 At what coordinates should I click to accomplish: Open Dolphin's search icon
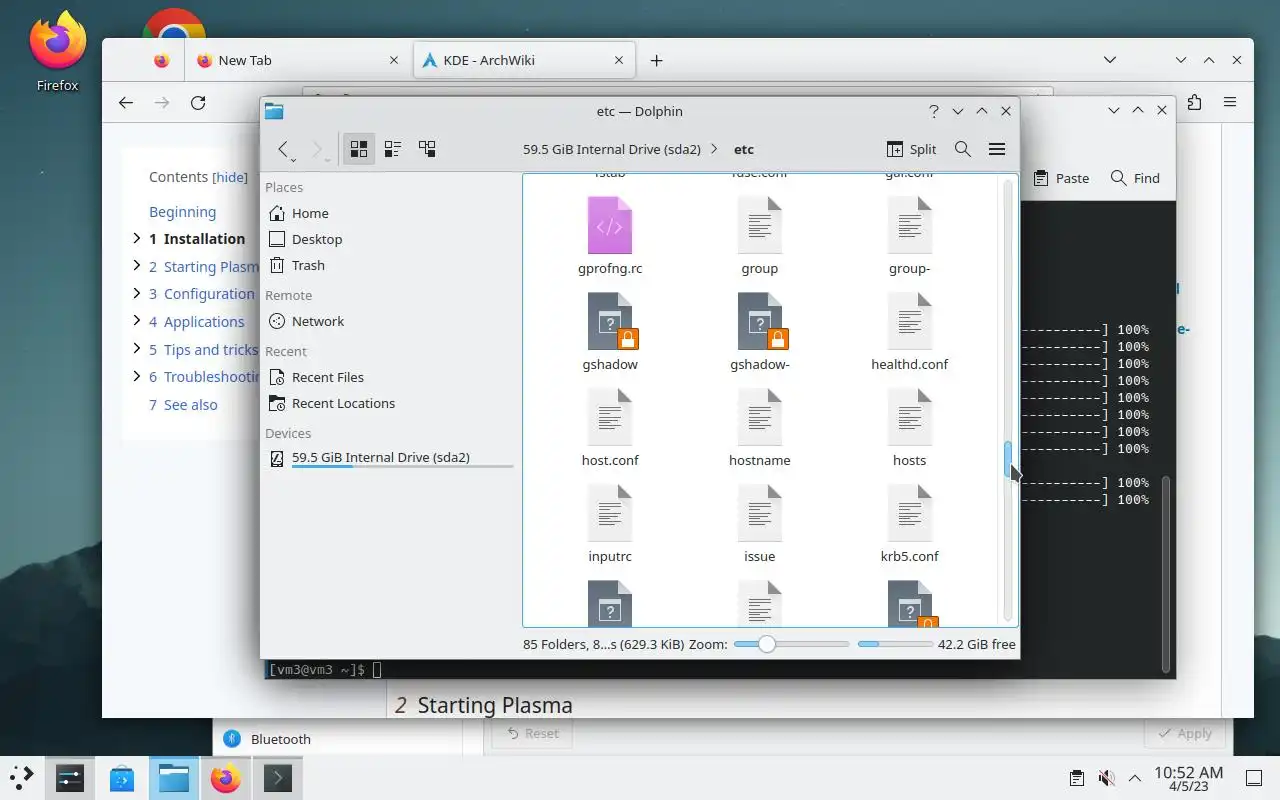[963, 149]
